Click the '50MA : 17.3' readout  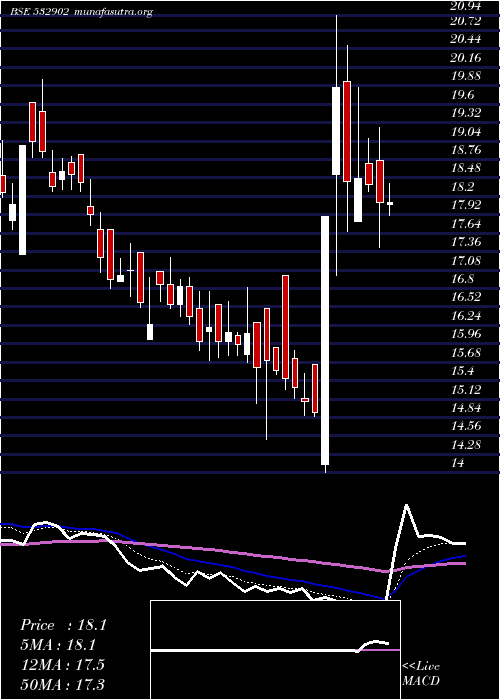62,684
